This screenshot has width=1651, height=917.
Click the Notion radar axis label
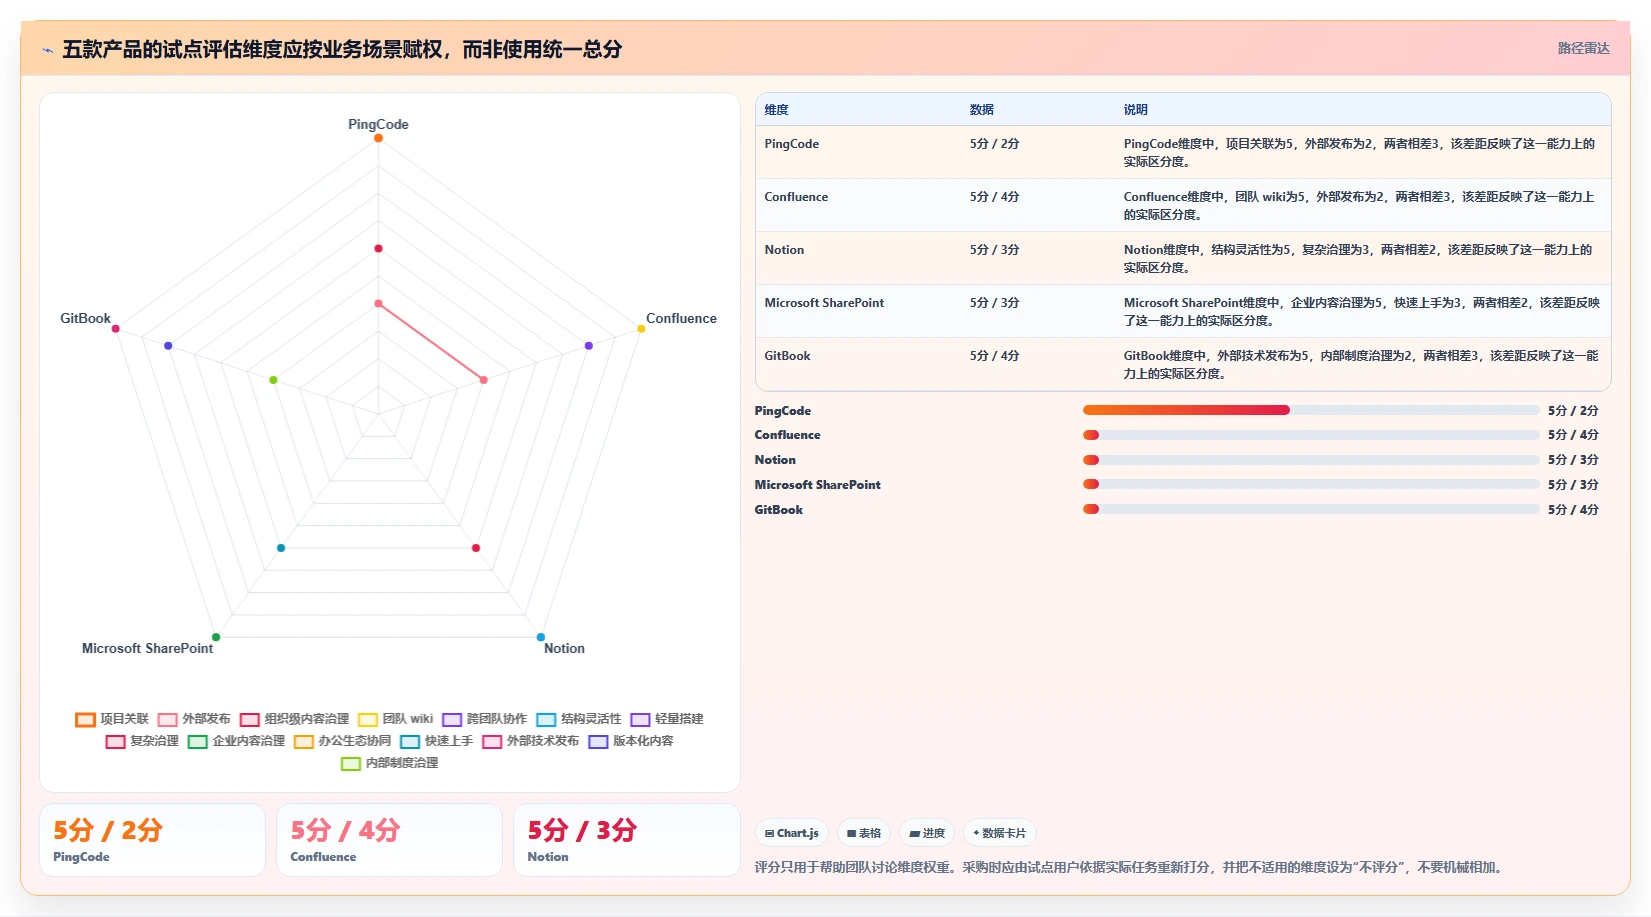tap(564, 648)
